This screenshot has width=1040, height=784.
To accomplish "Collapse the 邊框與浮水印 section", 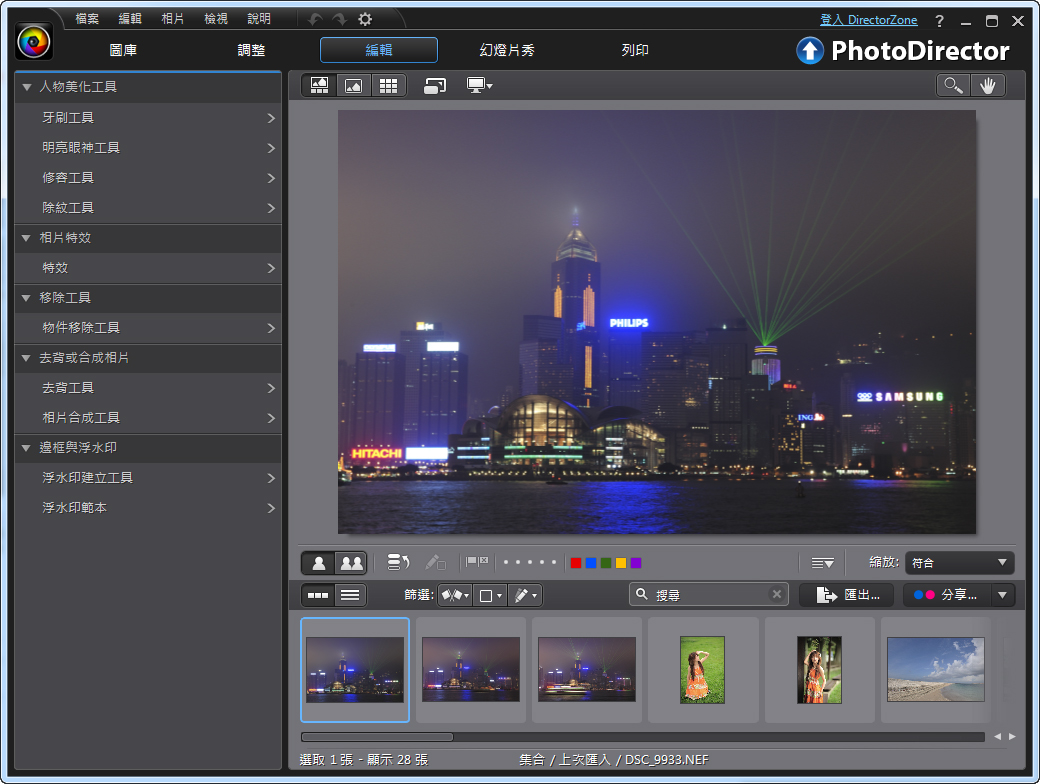I will (27, 448).
